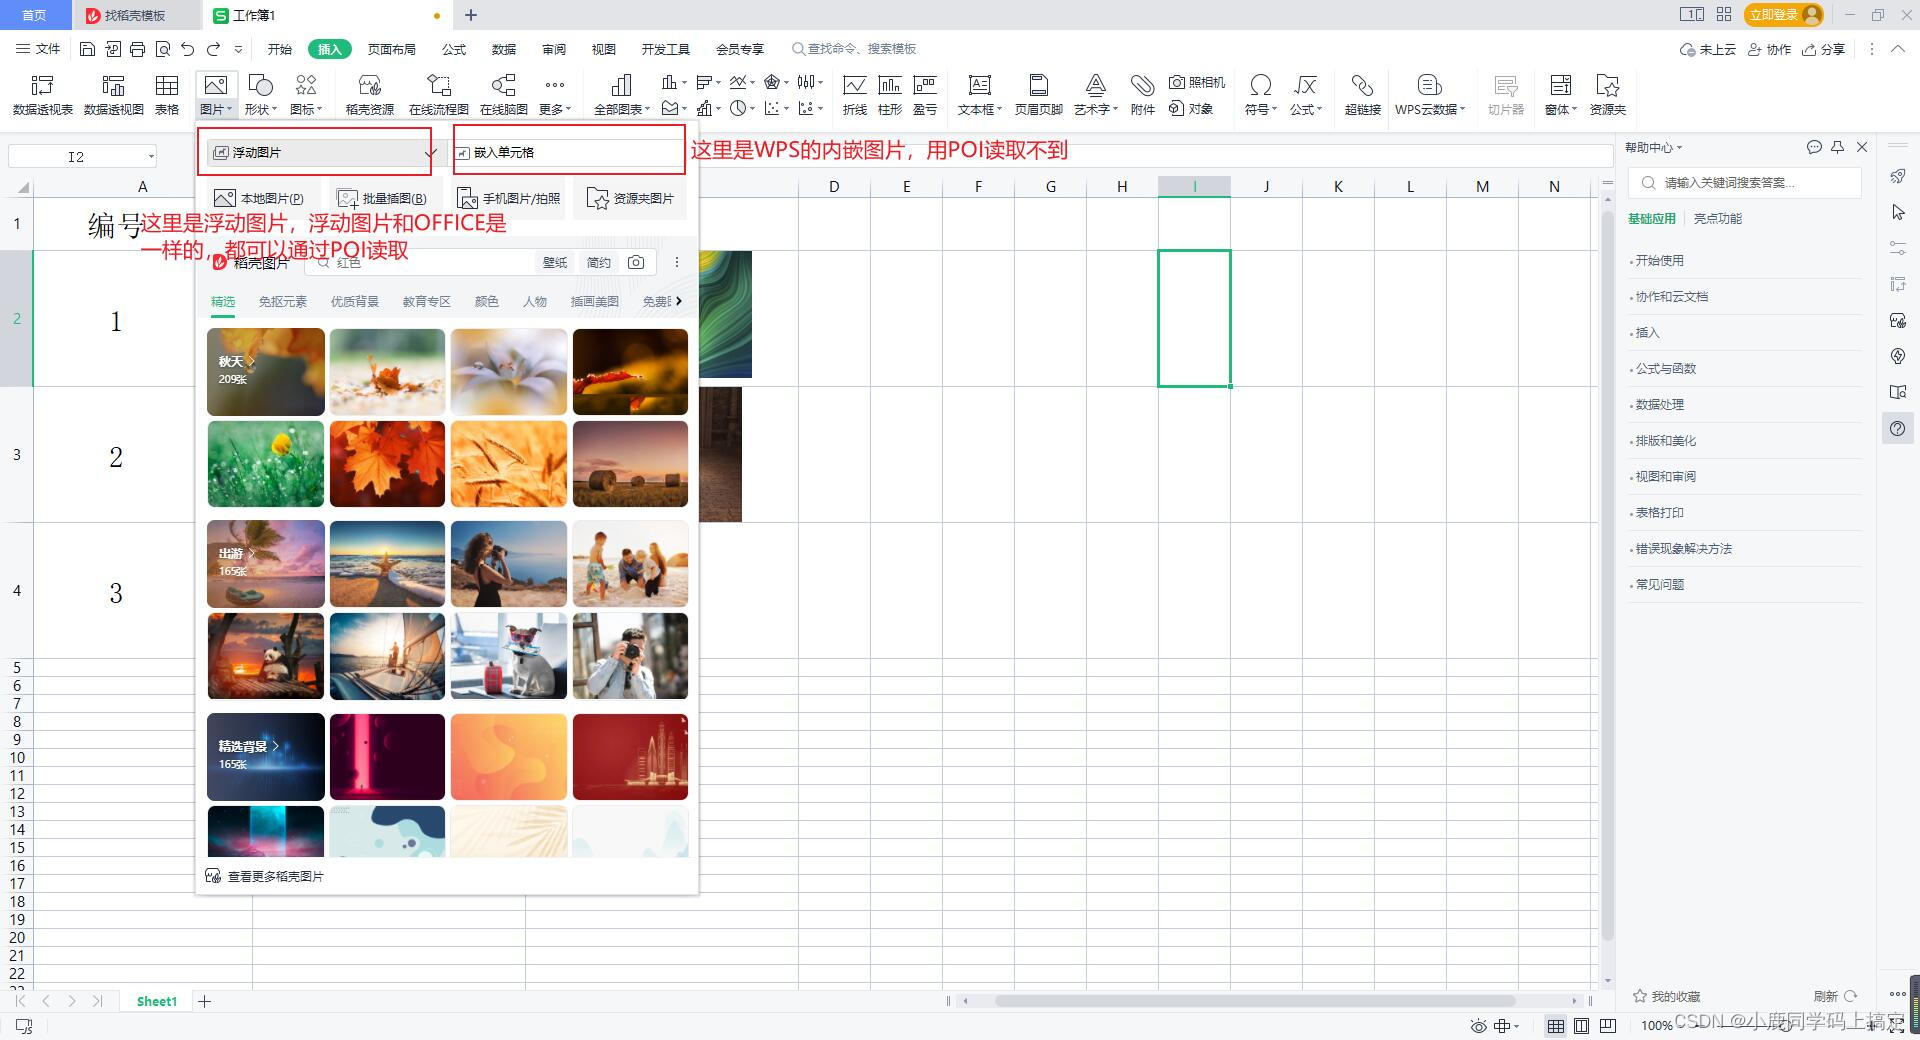Click 查看更多稻壳图片 link
Viewport: 1920px width, 1040px height.
tap(274, 875)
